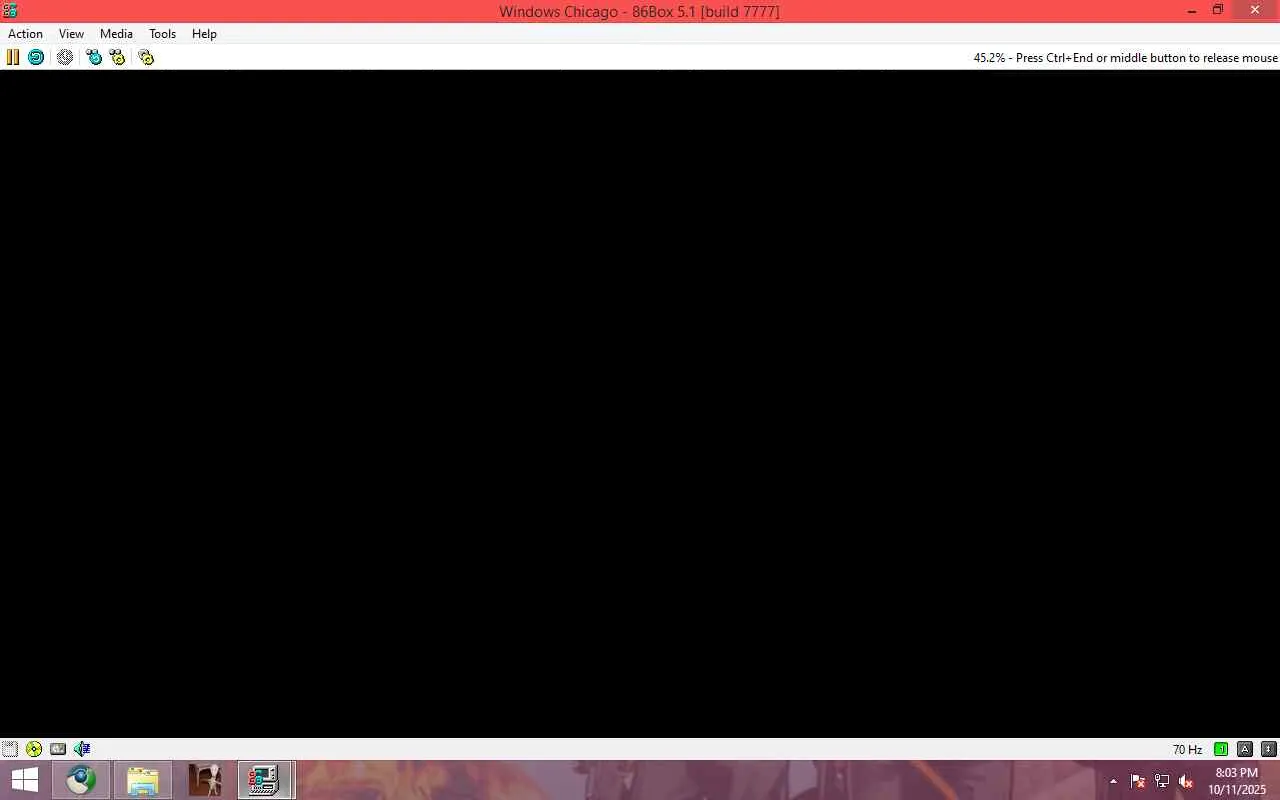This screenshot has height=800, width=1280.
Task: Open the dark figure app in the taskbar
Action: pyautogui.click(x=205, y=780)
